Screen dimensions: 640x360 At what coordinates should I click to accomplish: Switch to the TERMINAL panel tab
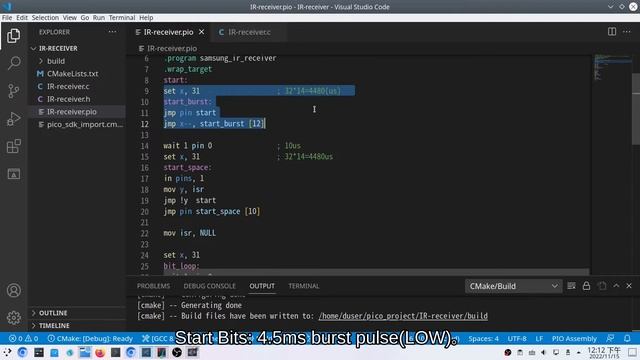click(304, 286)
